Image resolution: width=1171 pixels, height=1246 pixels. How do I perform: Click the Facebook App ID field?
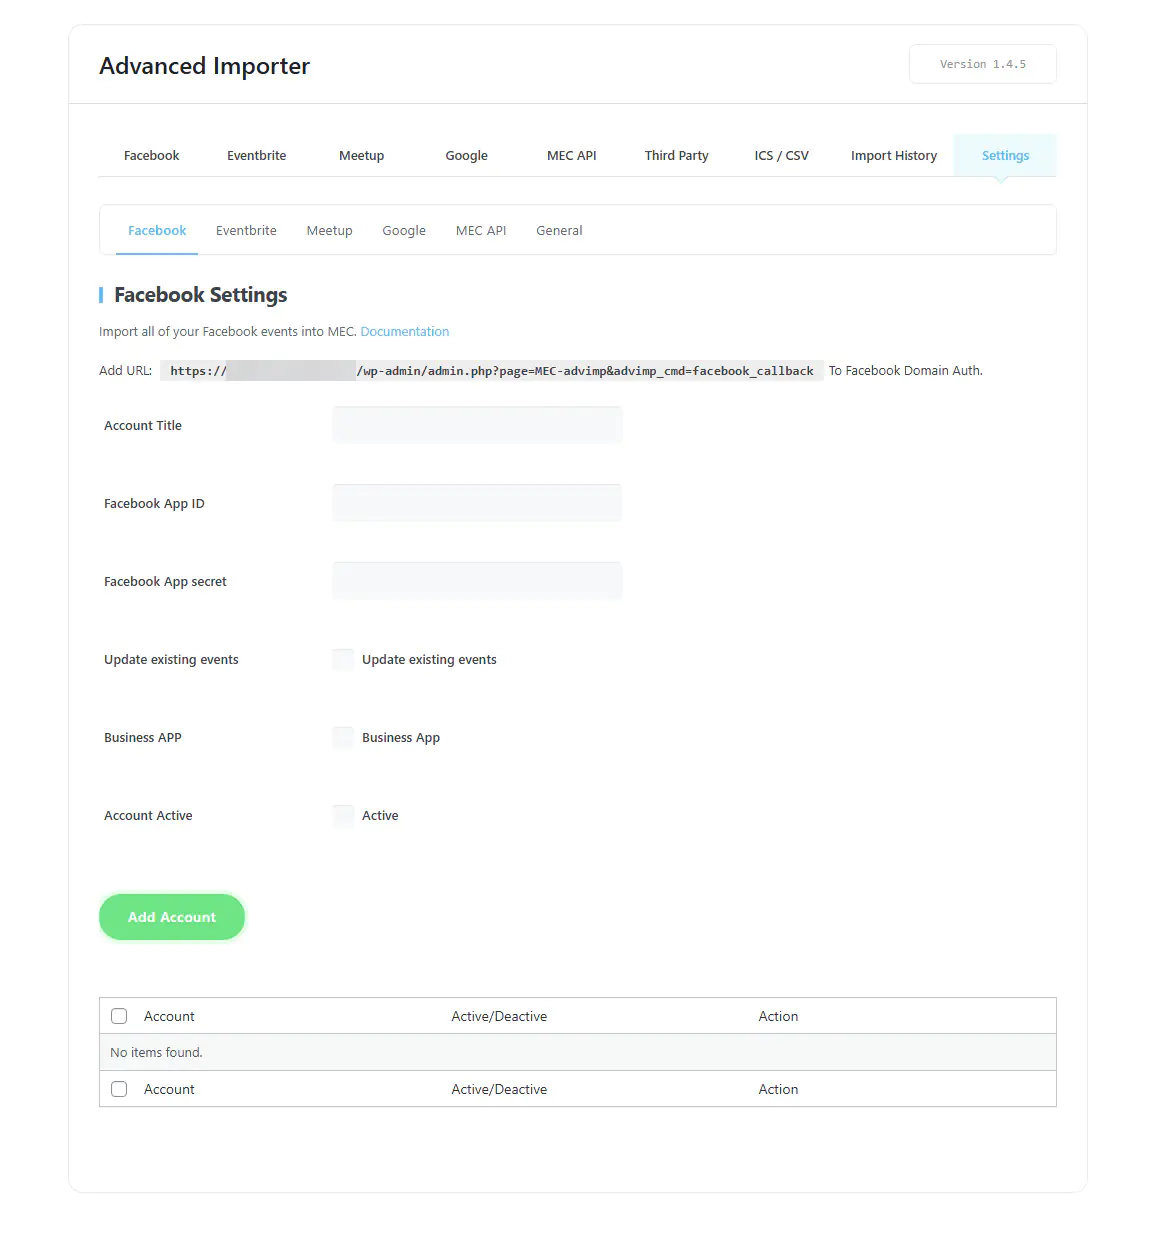477,503
